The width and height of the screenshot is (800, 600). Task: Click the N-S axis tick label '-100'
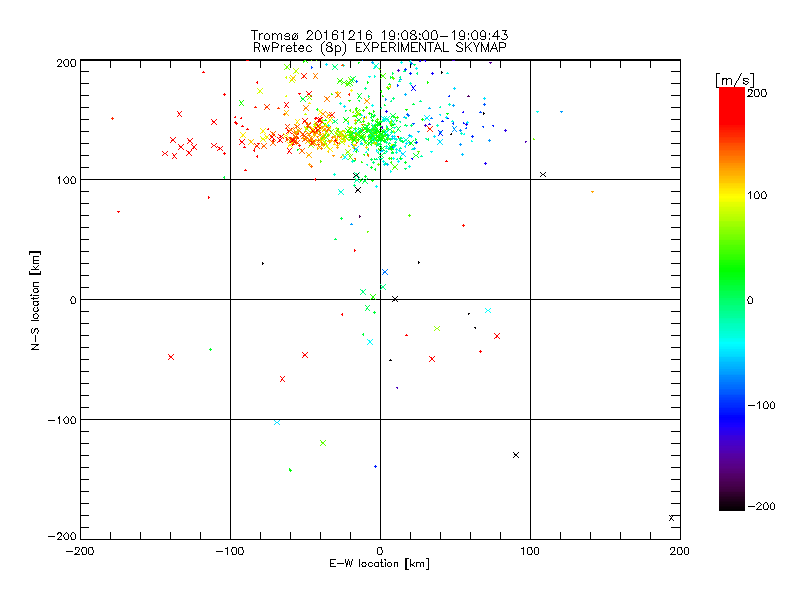click(62, 420)
